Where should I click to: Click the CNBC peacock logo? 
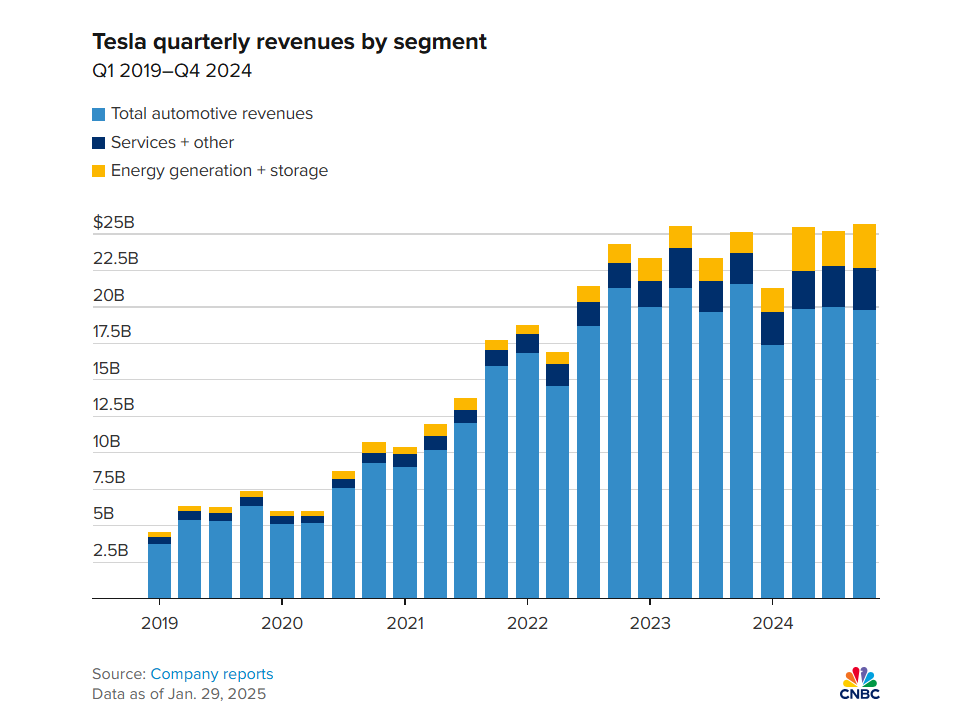pyautogui.click(x=860, y=683)
